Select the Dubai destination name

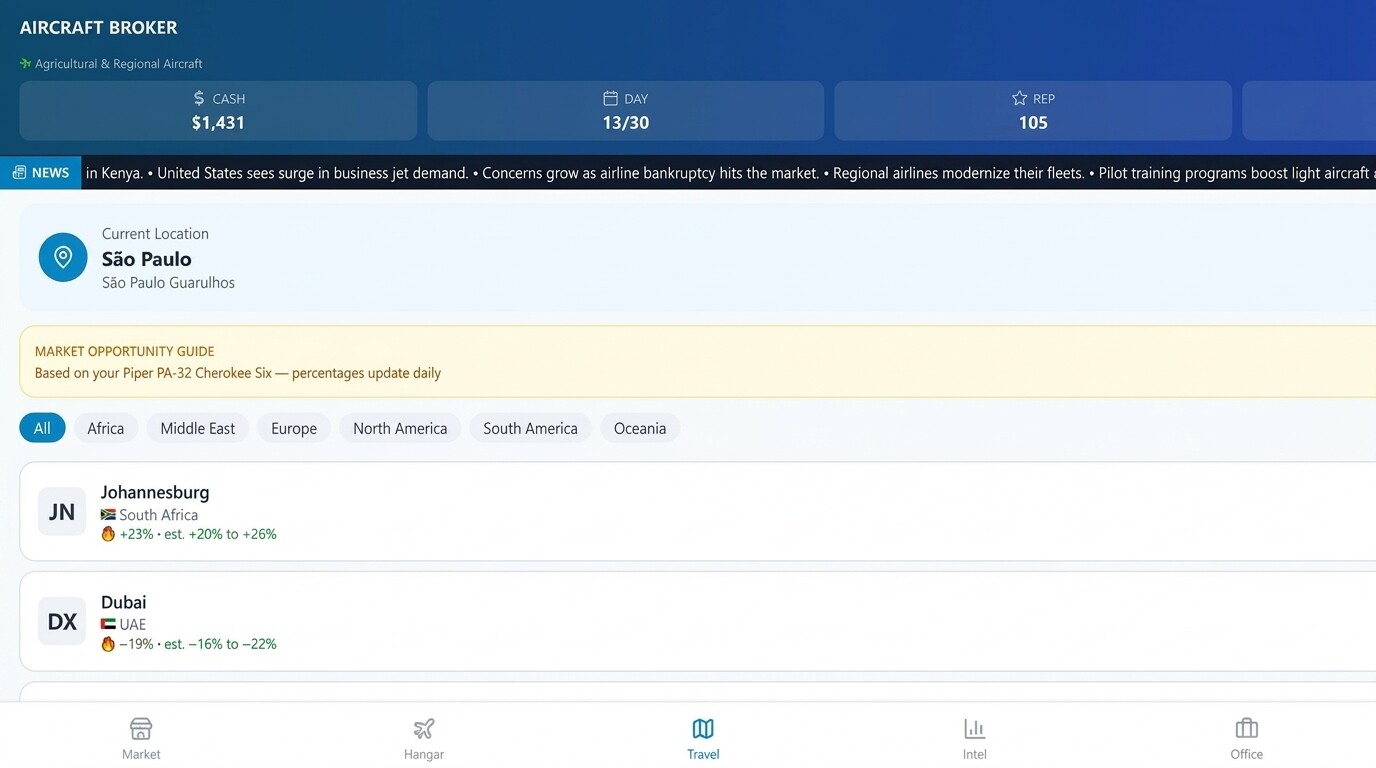(124, 602)
